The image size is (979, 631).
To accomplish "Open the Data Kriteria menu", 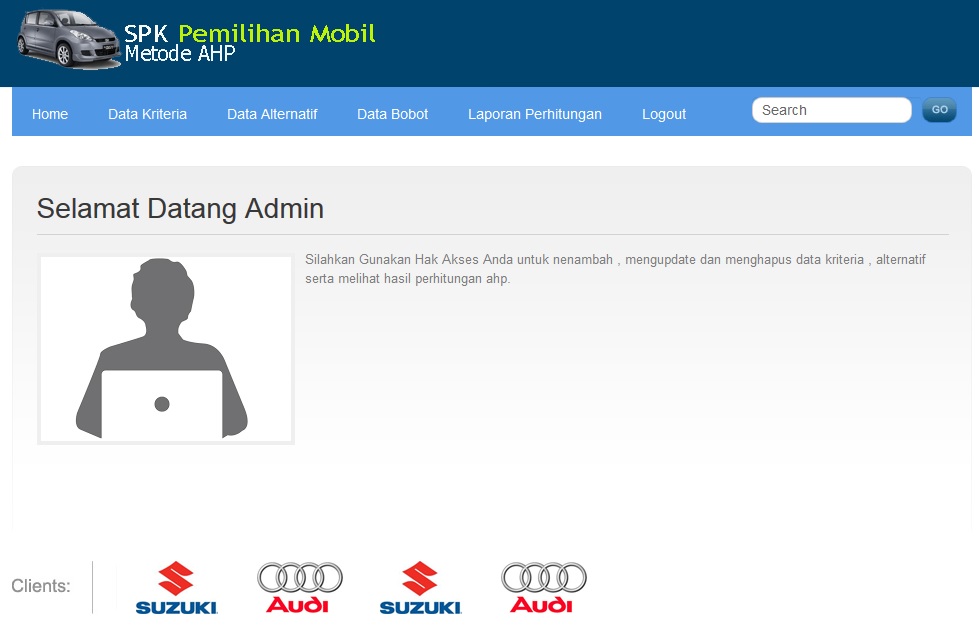I will 148,114.
